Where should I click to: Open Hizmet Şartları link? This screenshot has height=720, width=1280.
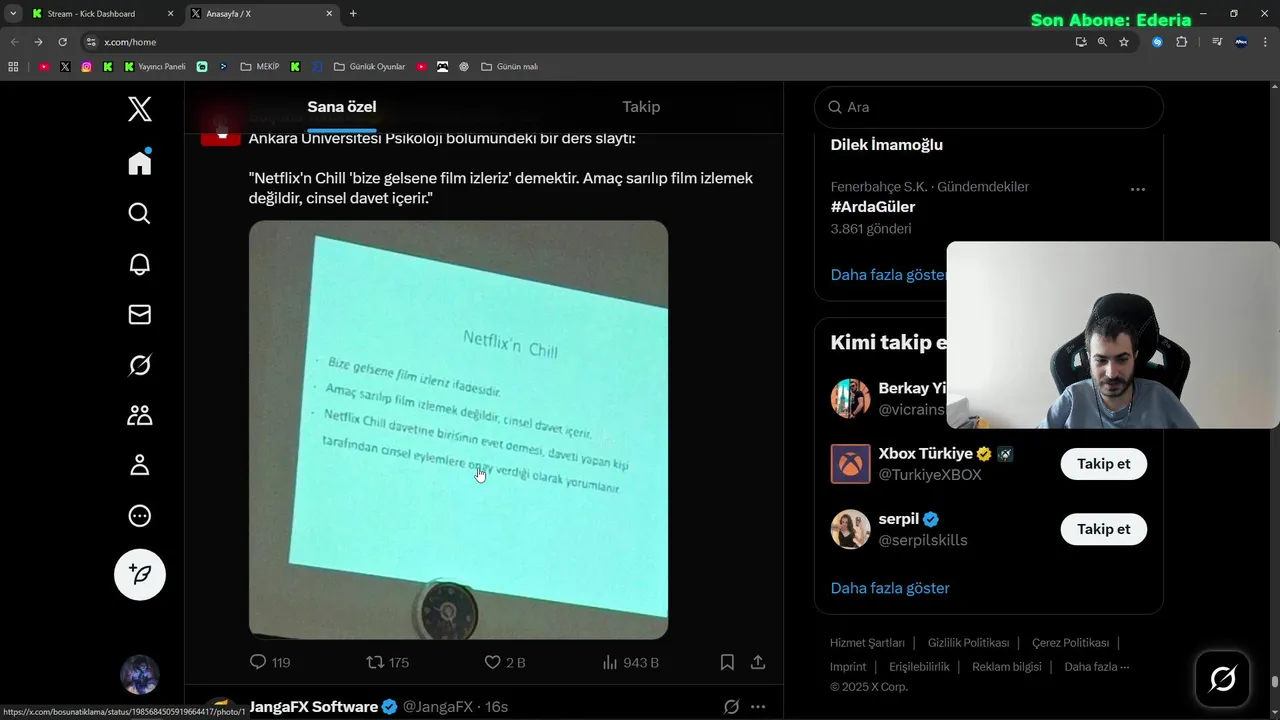coord(867,643)
